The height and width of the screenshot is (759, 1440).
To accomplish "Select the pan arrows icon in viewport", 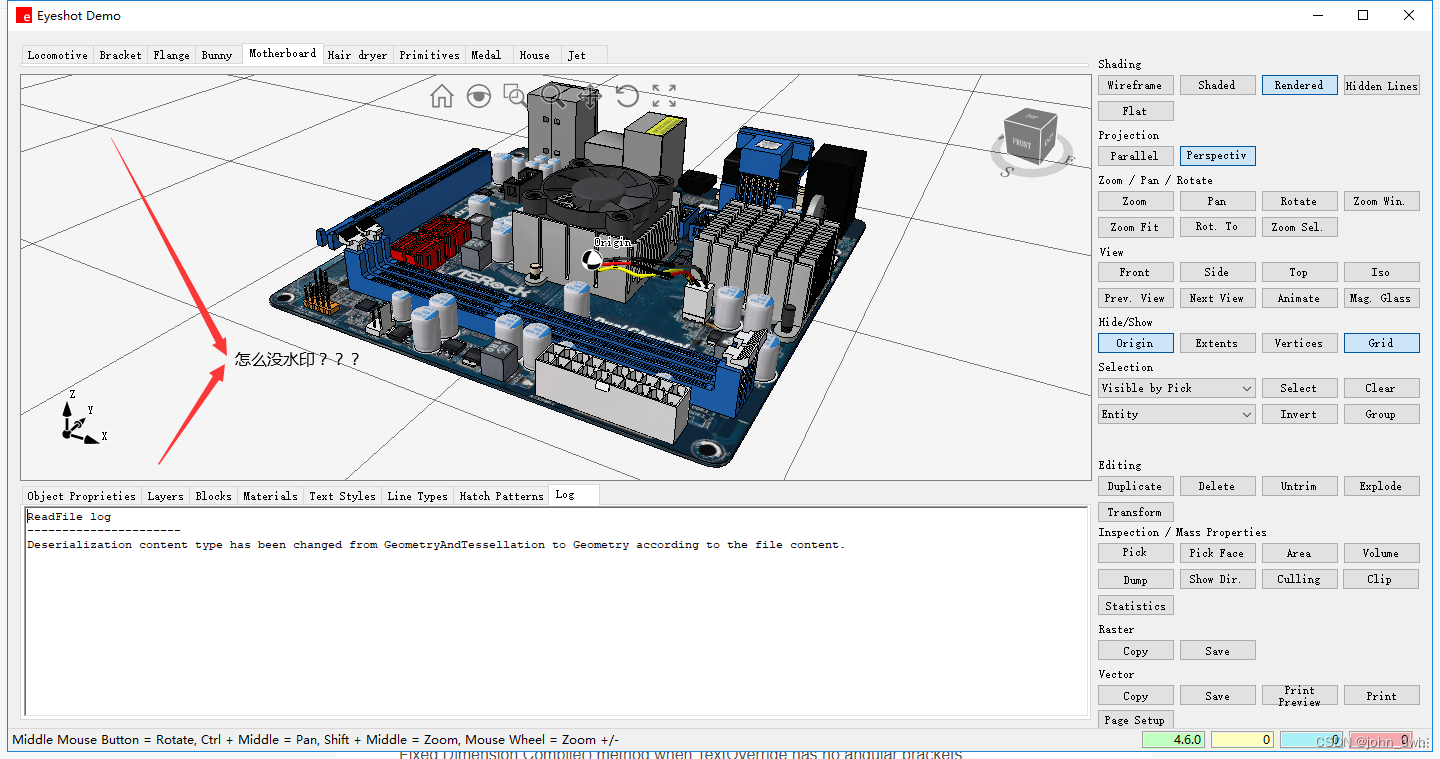I will tap(590, 96).
